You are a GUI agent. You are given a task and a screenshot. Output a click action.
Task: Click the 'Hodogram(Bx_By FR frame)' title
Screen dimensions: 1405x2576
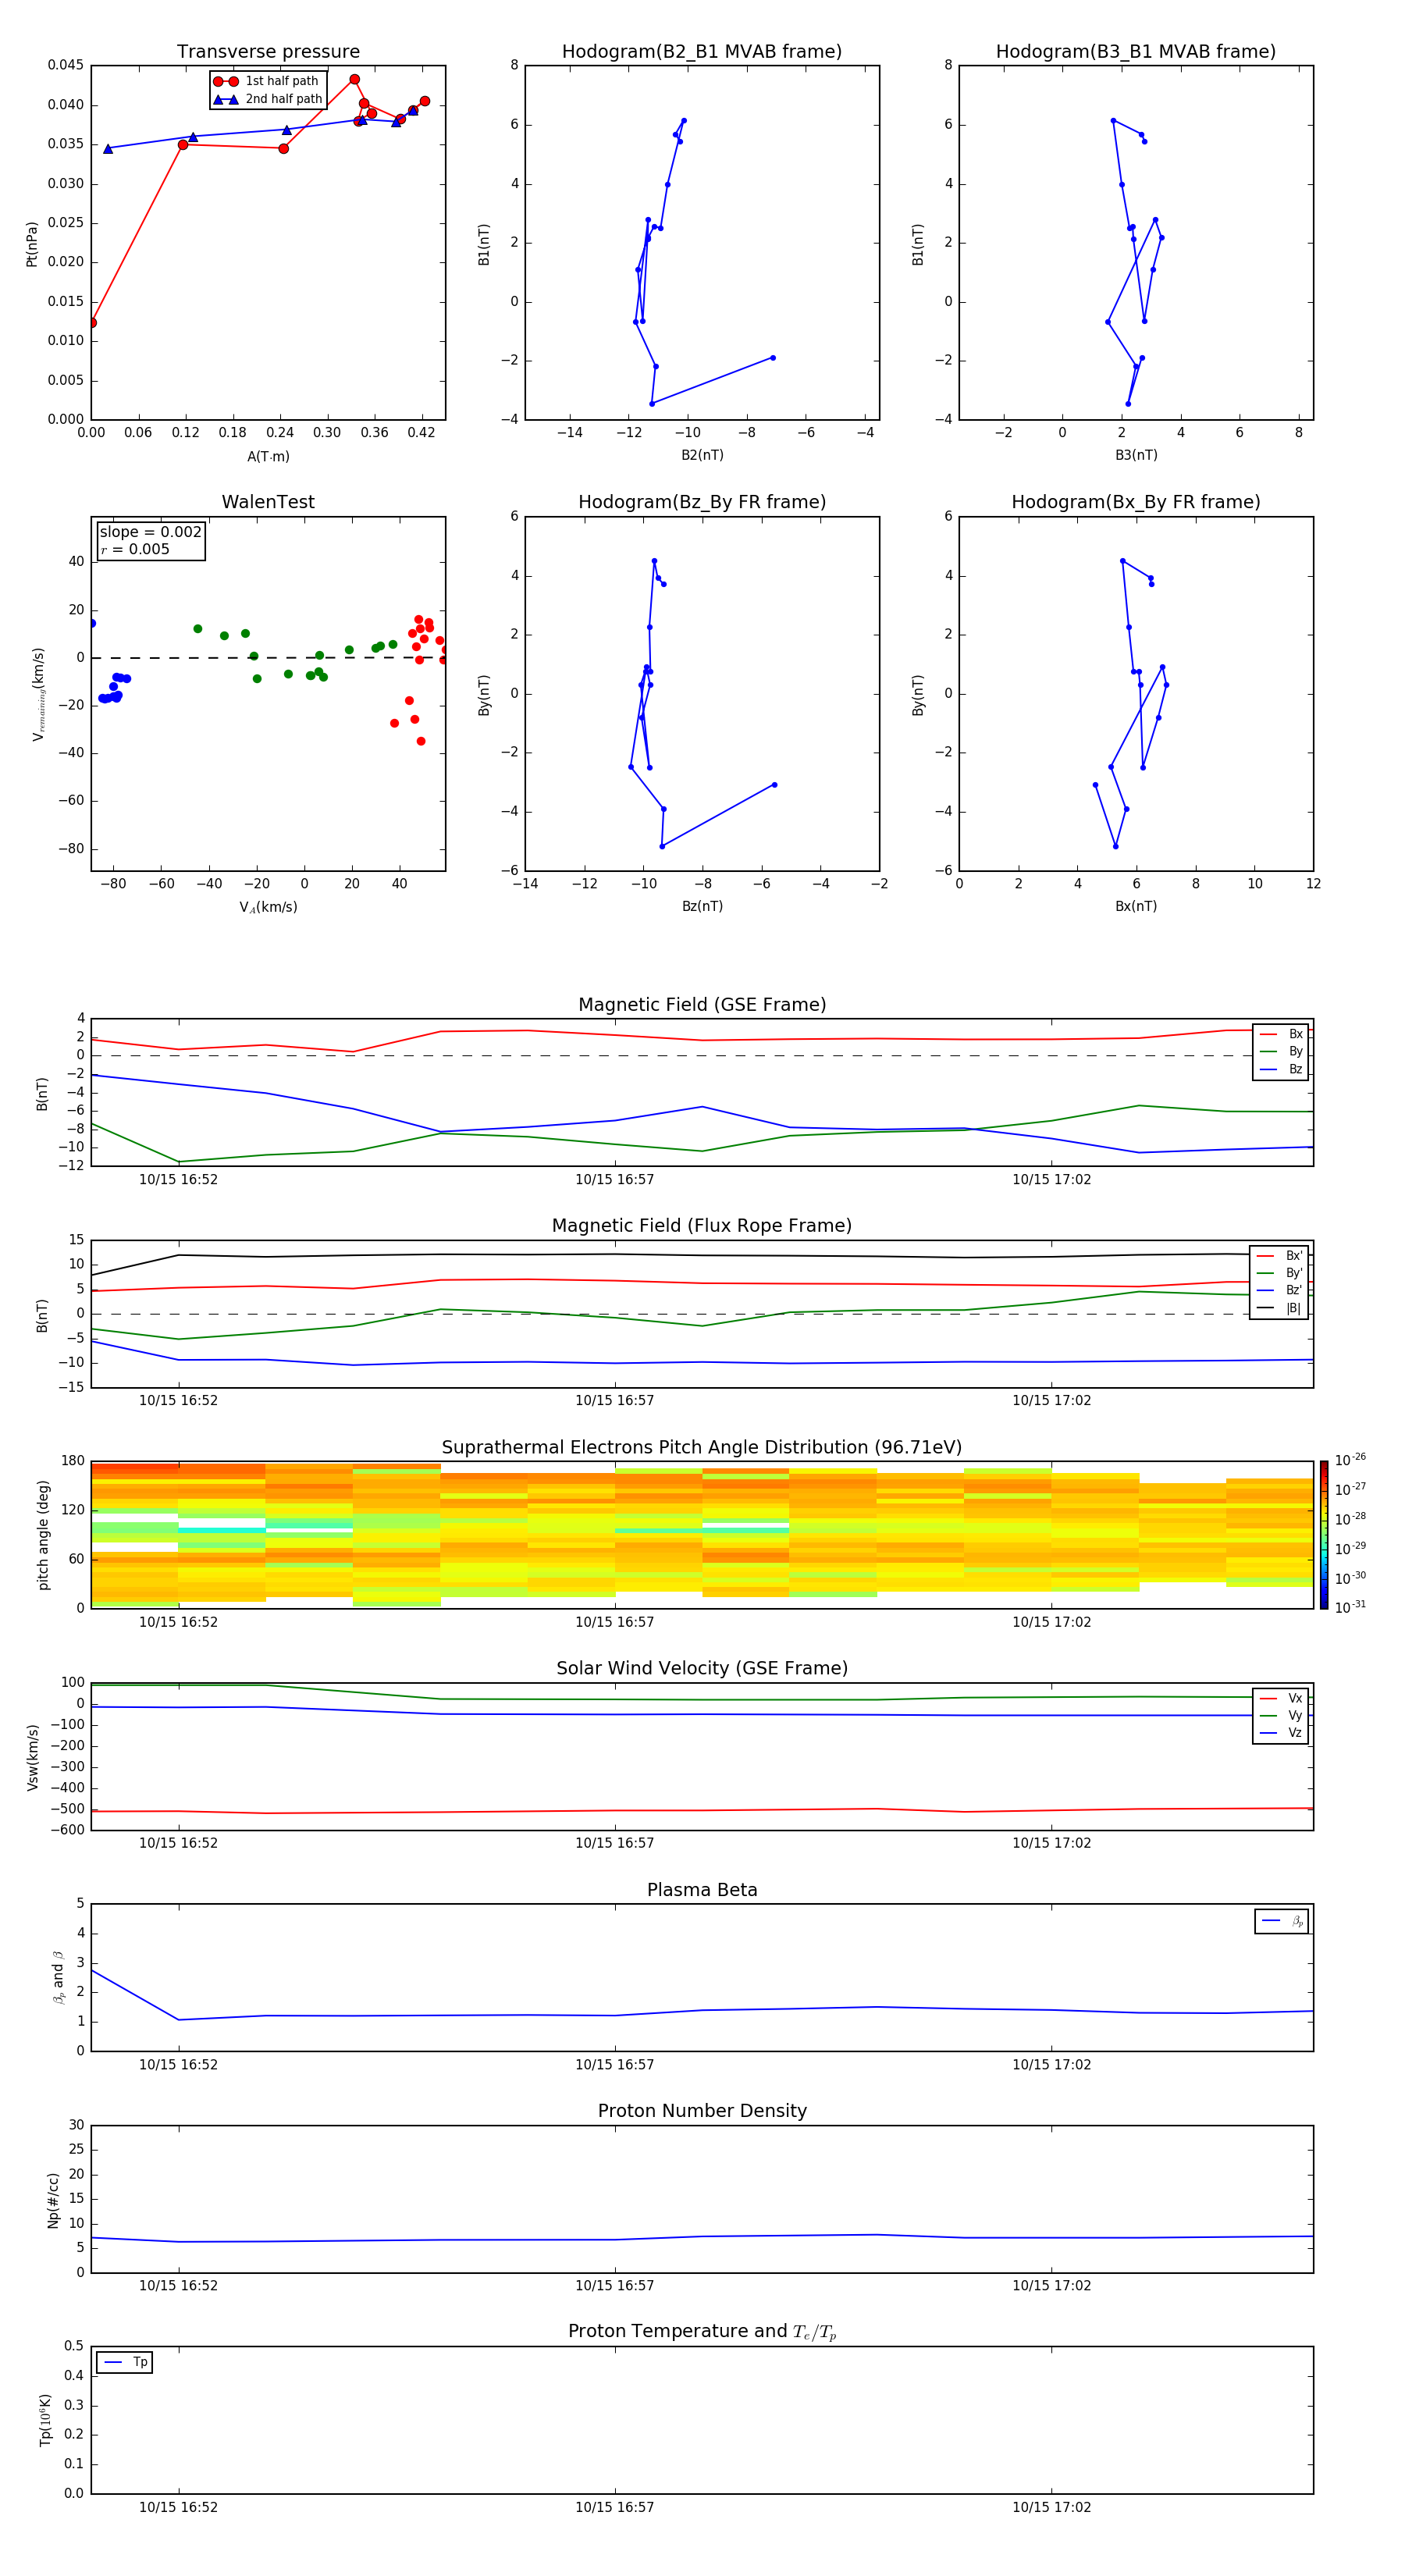pyautogui.click(x=1136, y=502)
